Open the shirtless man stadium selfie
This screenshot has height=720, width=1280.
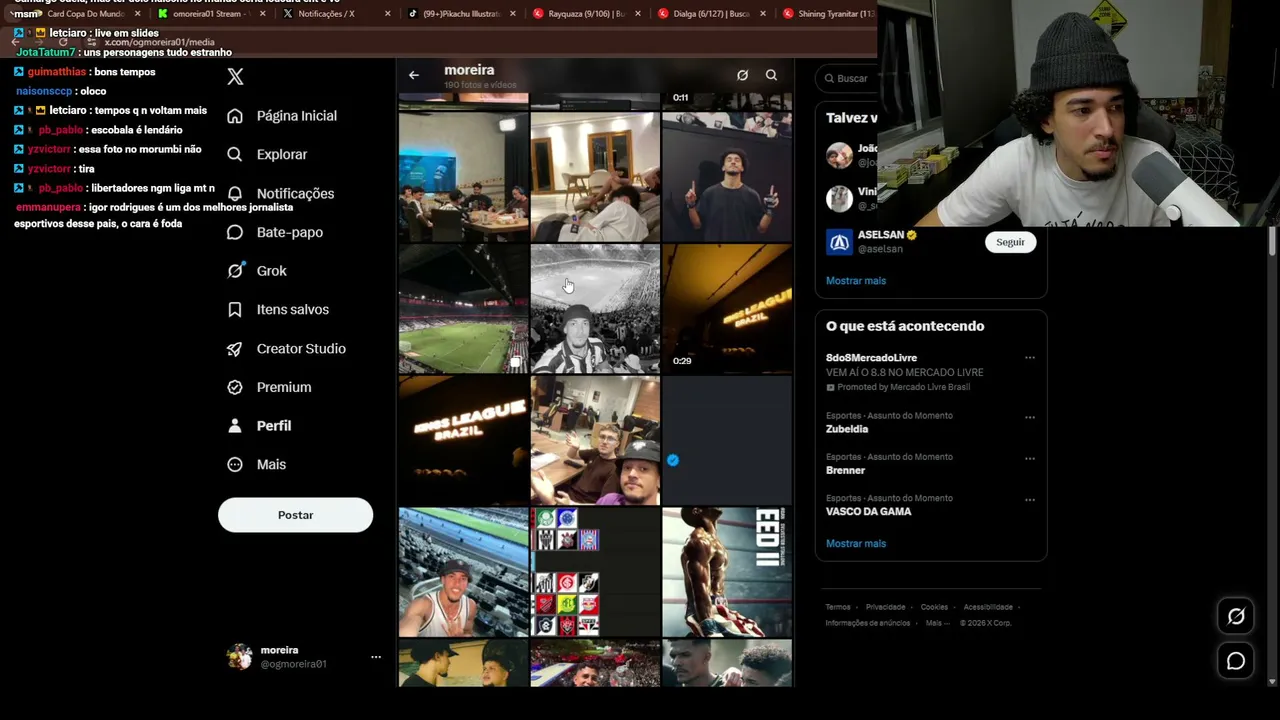(x=463, y=572)
